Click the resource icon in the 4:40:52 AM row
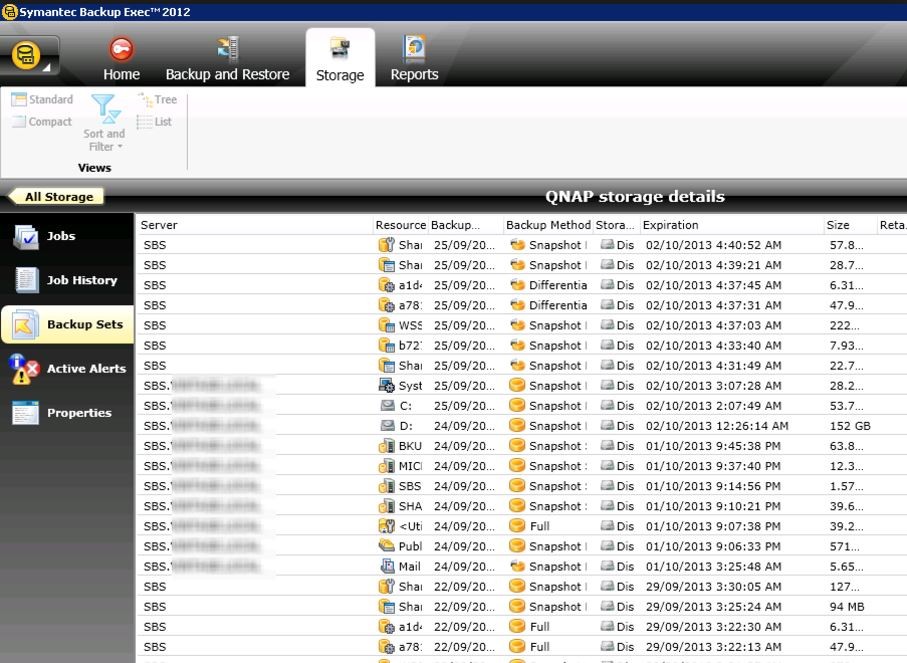Viewport: 907px width, 663px height. click(386, 245)
